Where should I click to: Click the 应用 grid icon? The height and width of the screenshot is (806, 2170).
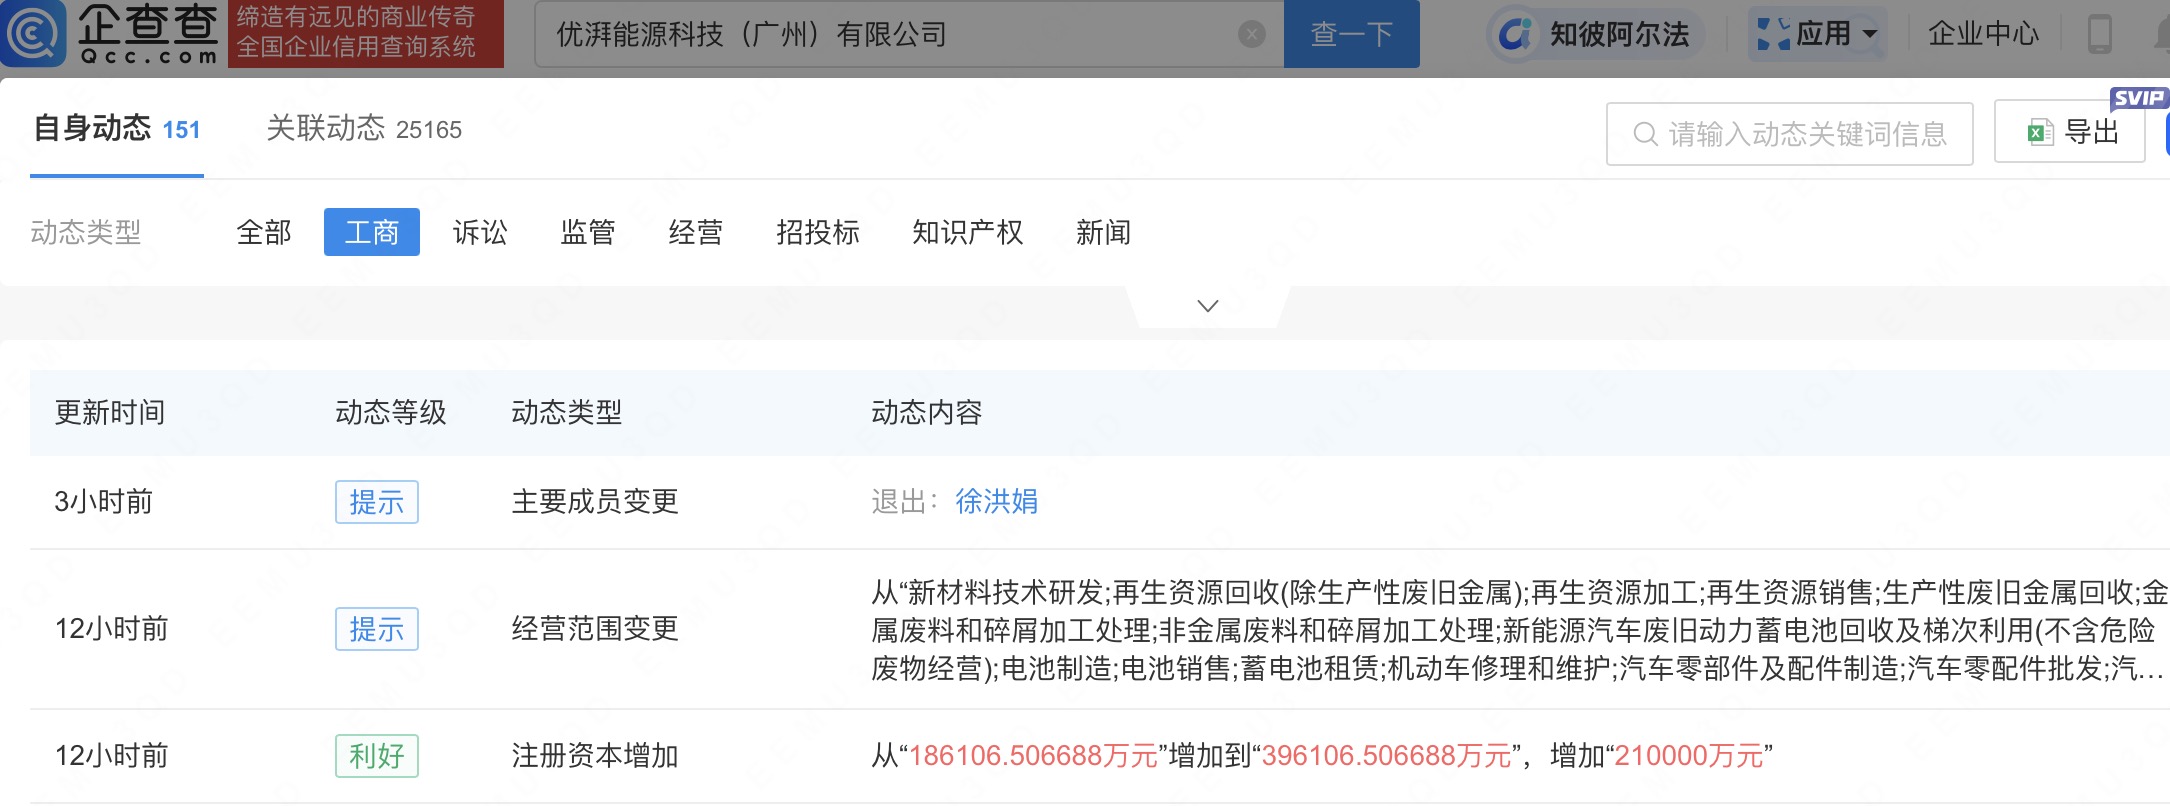point(1773,34)
